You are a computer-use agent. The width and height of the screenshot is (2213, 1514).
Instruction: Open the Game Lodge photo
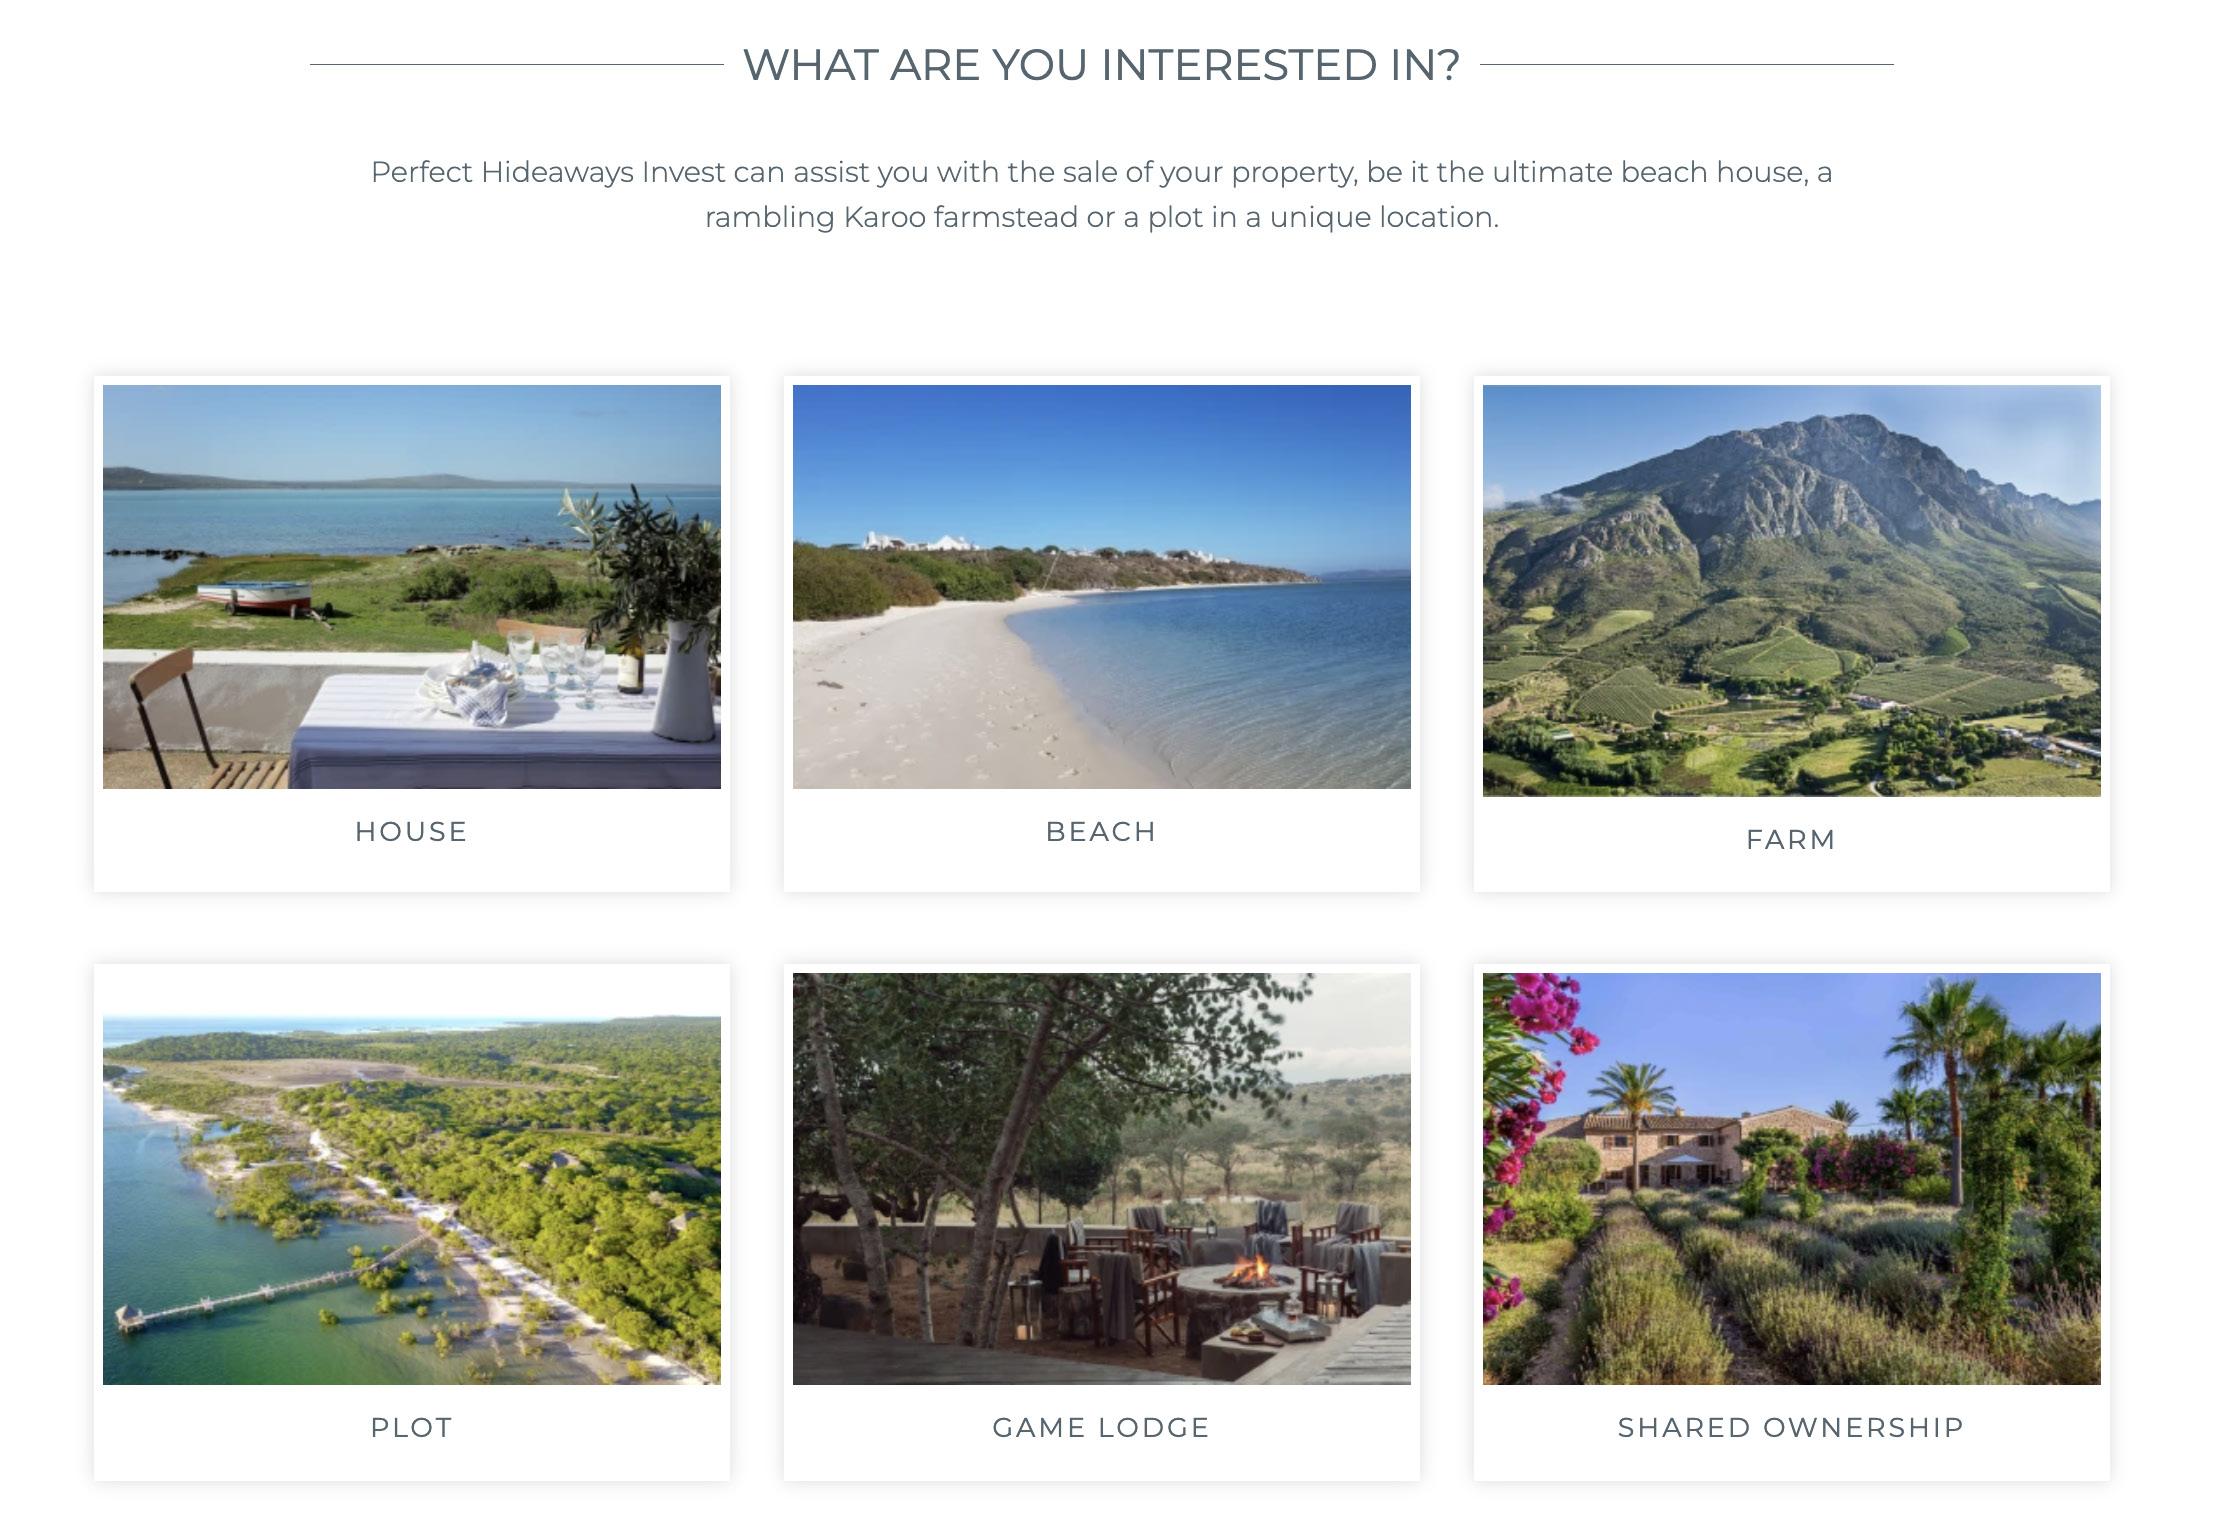[1101, 1178]
